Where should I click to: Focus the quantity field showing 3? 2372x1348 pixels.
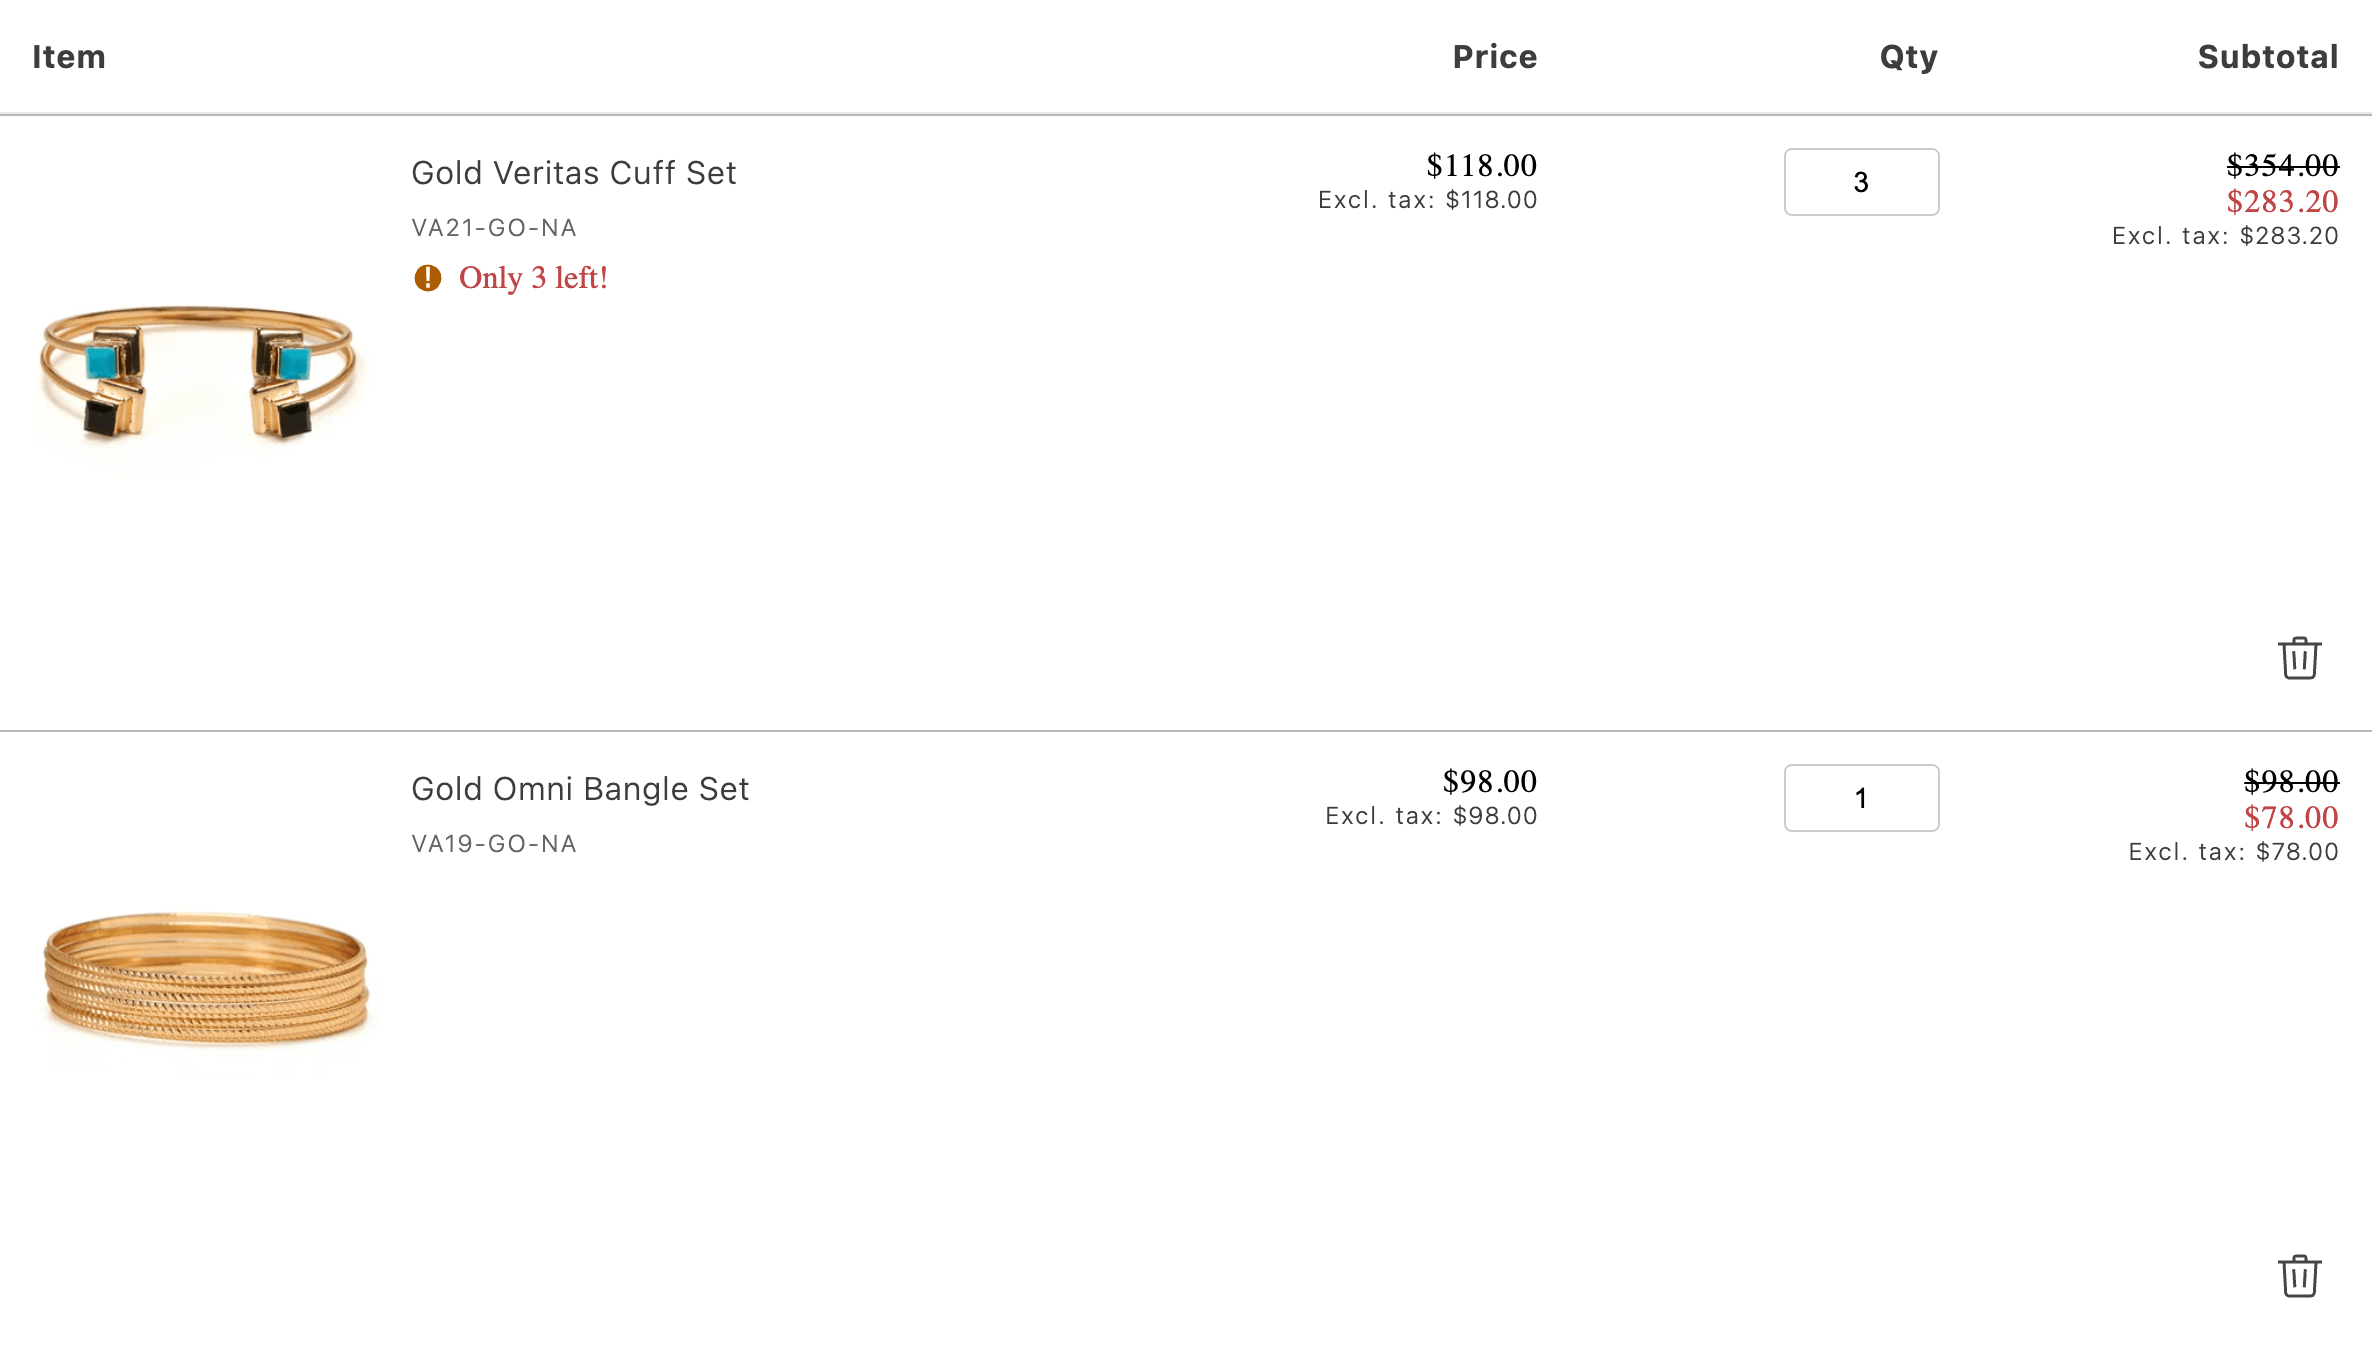1861,182
